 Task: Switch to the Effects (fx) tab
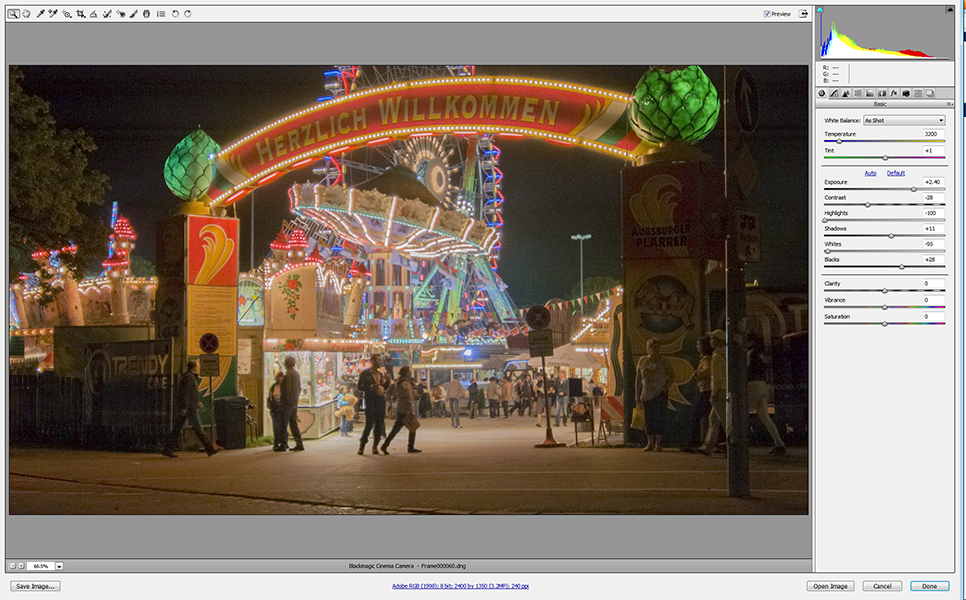894,94
